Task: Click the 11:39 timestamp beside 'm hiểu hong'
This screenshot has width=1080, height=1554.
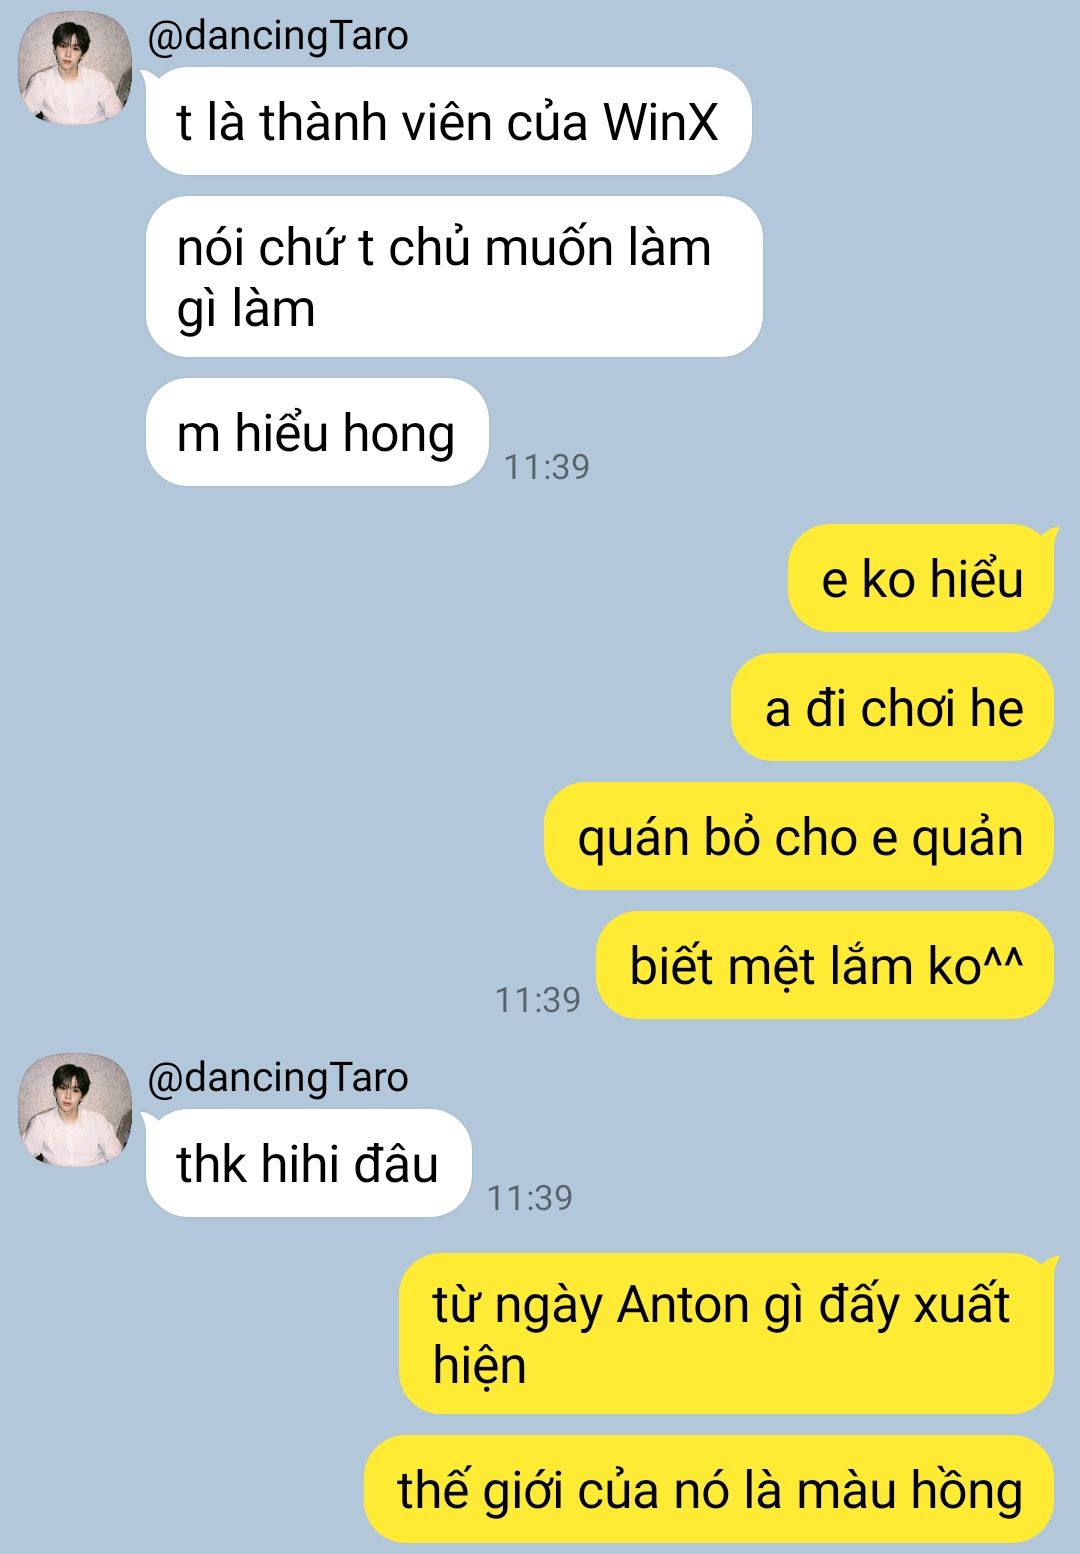Action: coord(547,467)
